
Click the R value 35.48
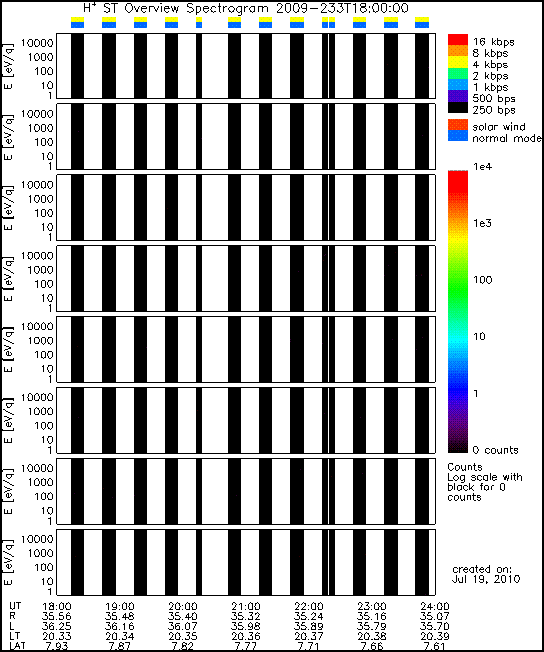coord(120,616)
